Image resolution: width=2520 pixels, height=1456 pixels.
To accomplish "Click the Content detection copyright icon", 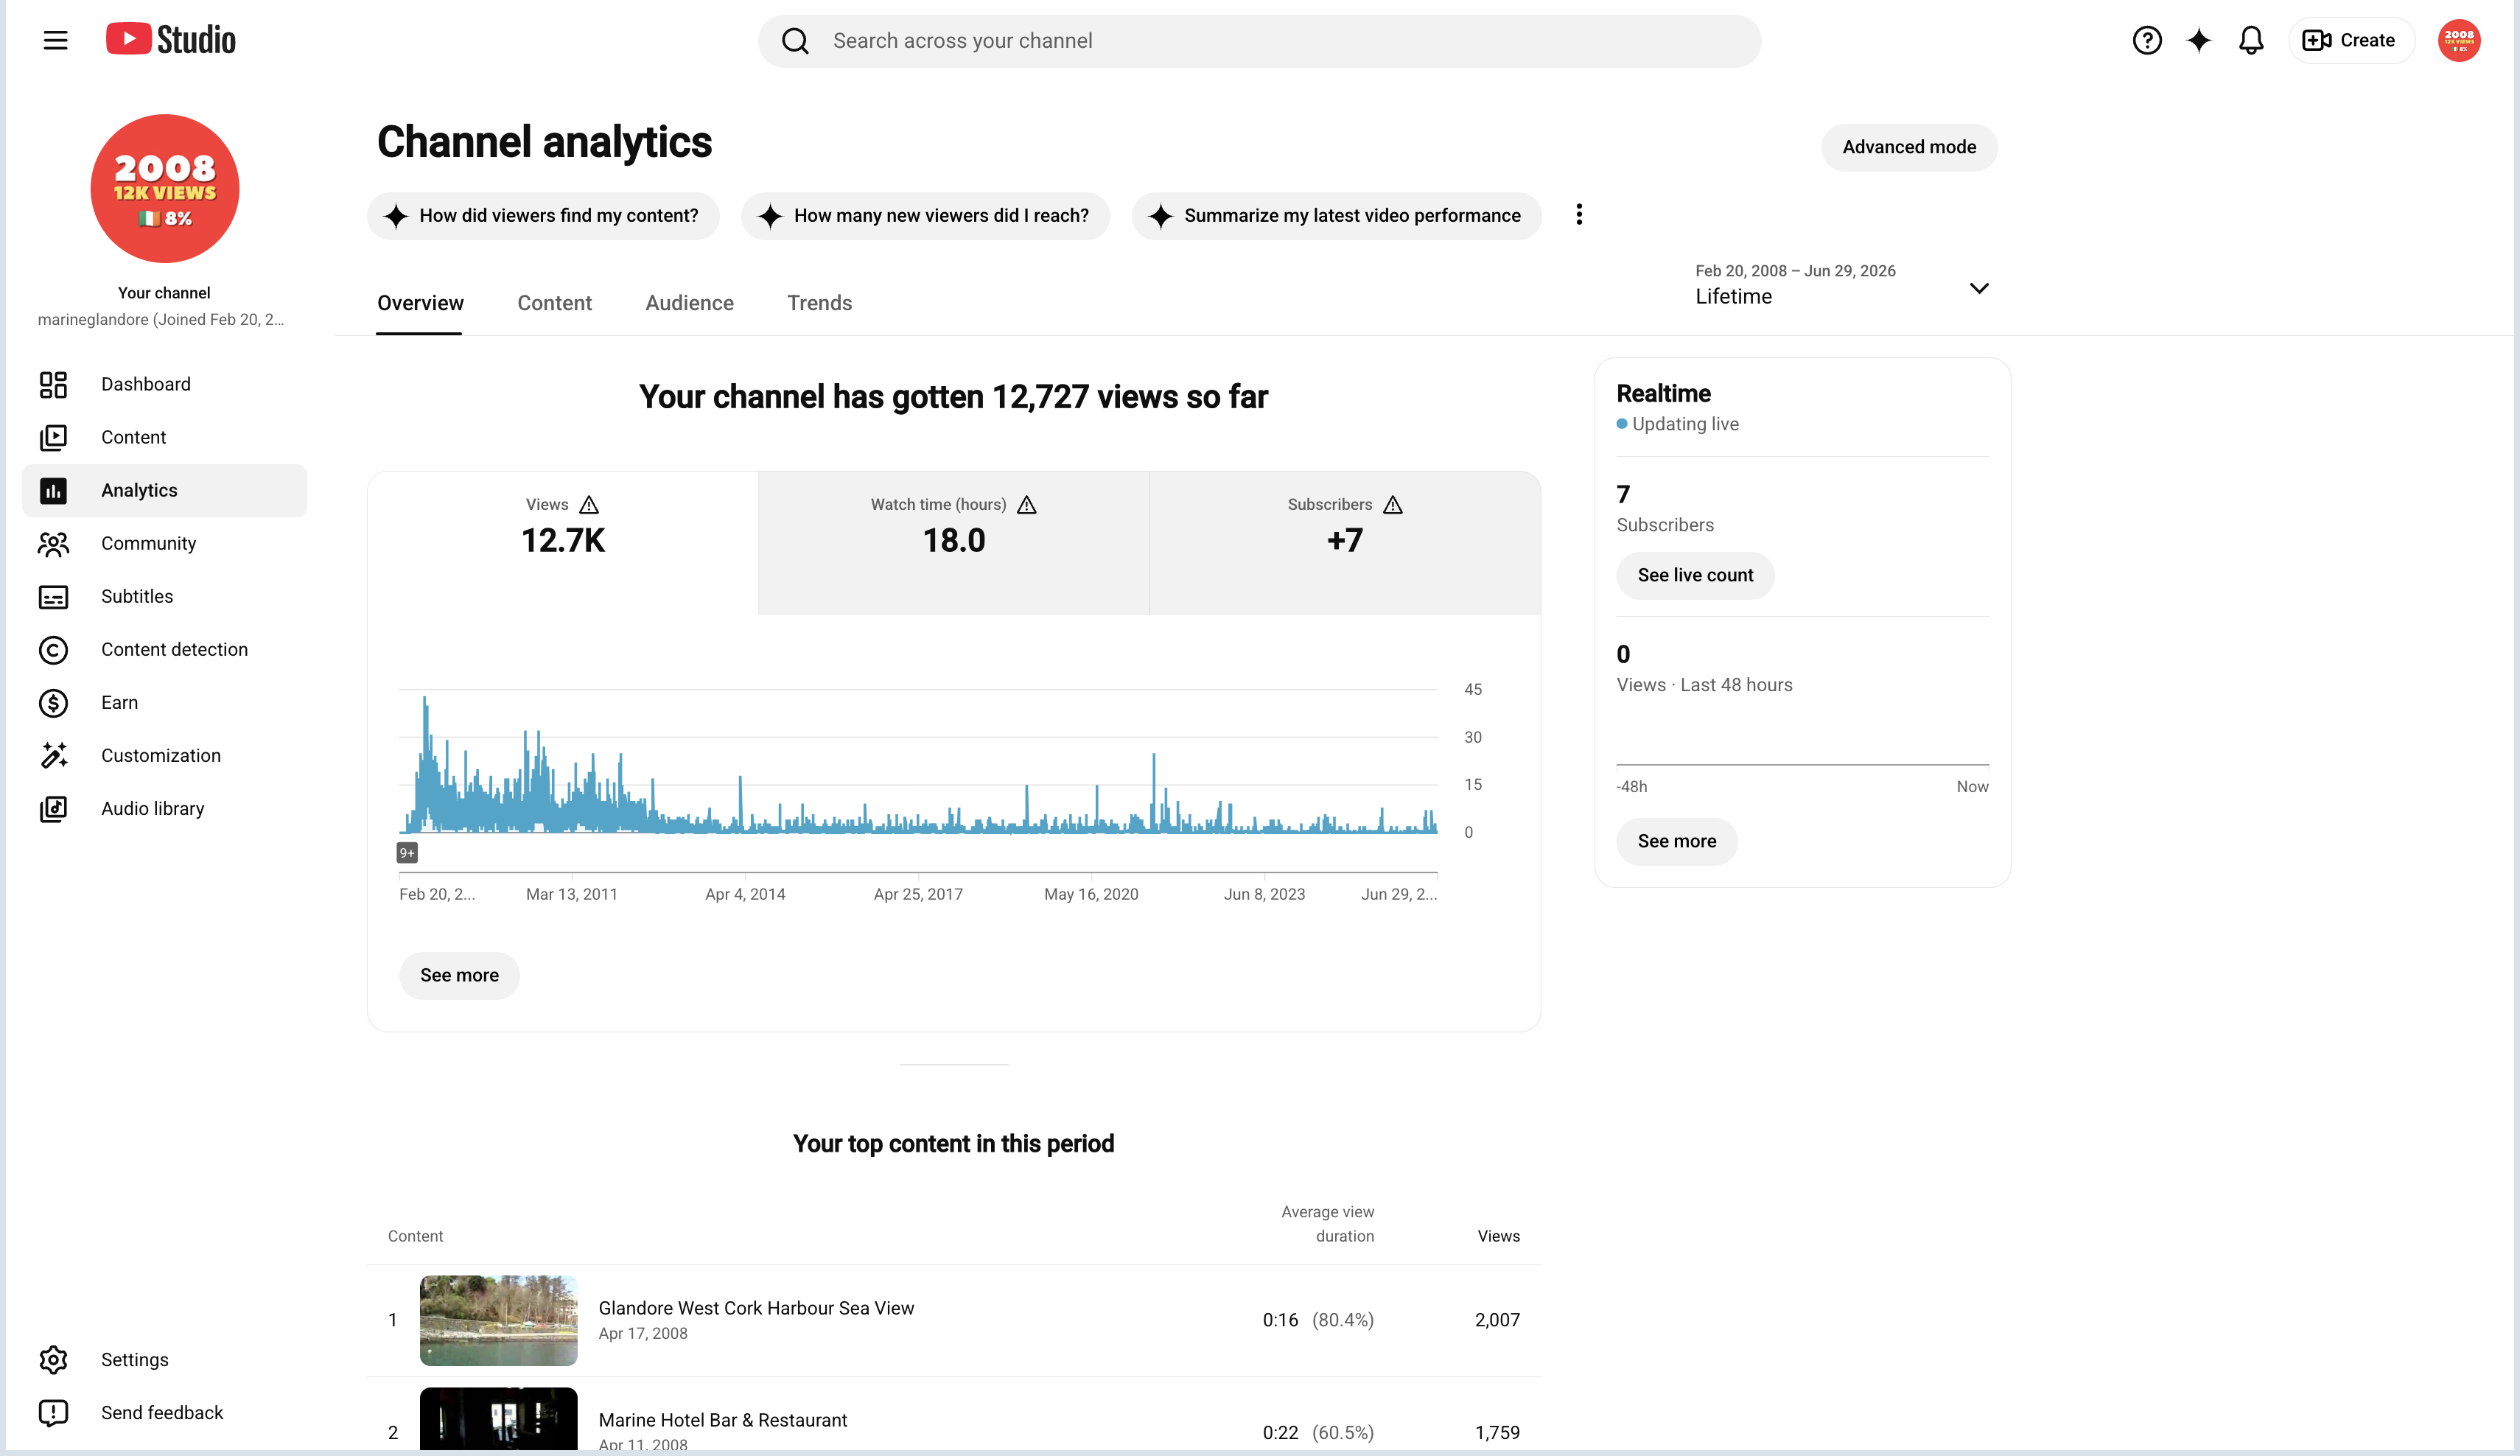I will [53, 649].
